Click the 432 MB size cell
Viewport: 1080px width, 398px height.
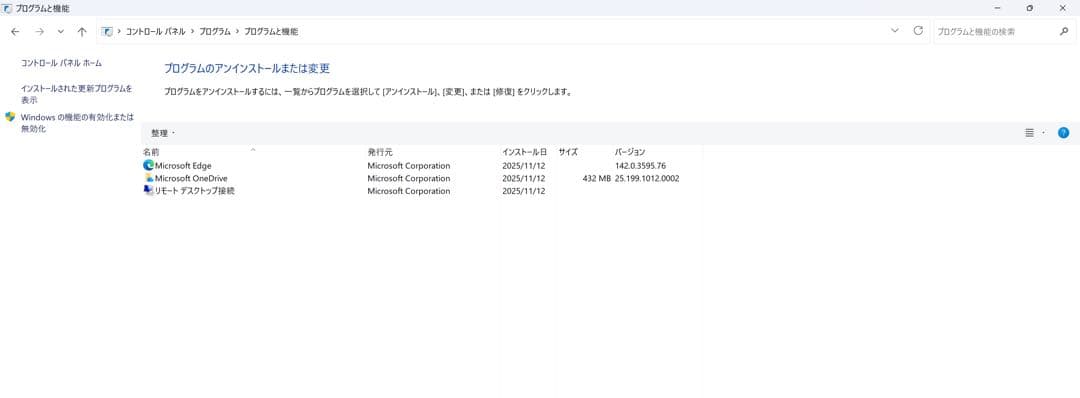(596, 178)
